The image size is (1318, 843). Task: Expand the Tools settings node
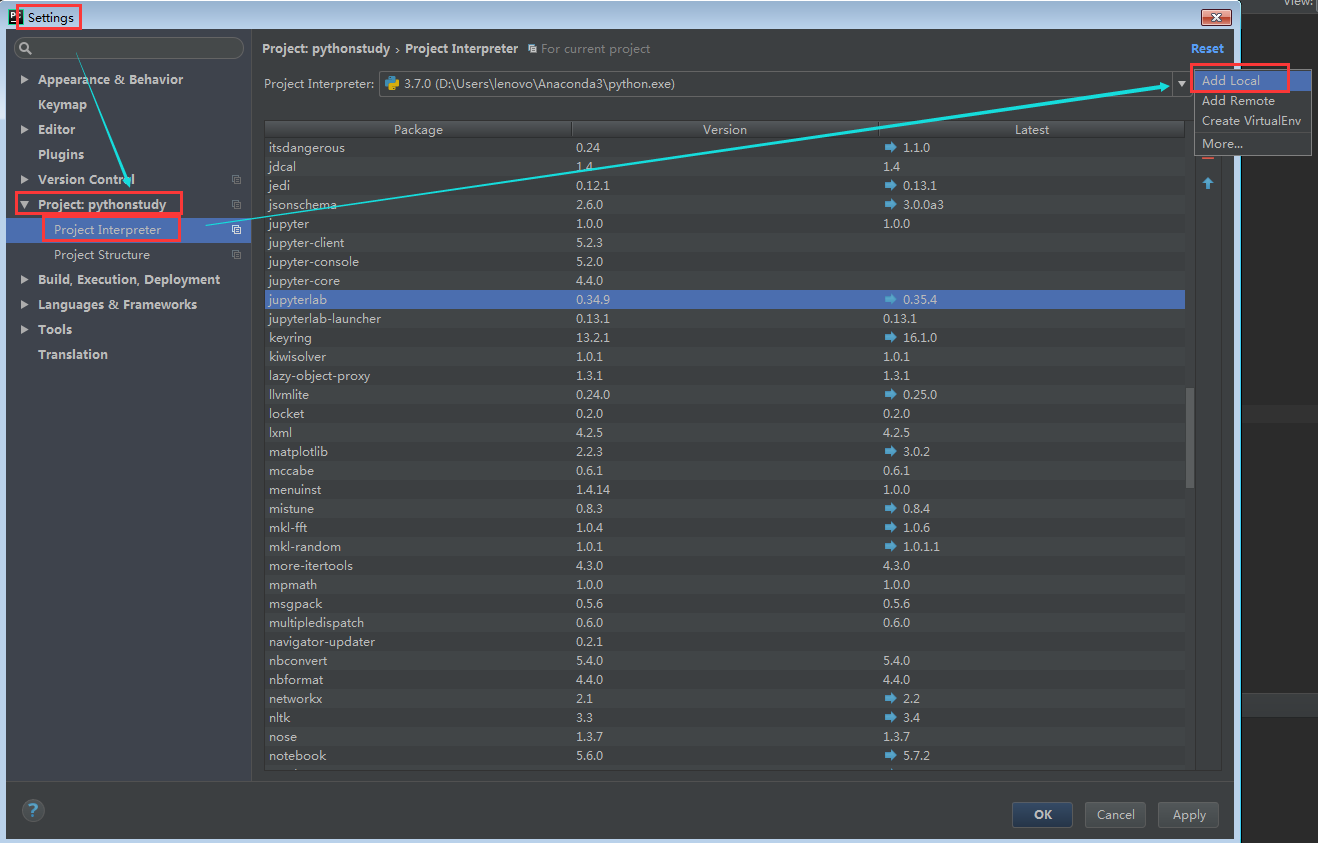pyautogui.click(x=25, y=330)
